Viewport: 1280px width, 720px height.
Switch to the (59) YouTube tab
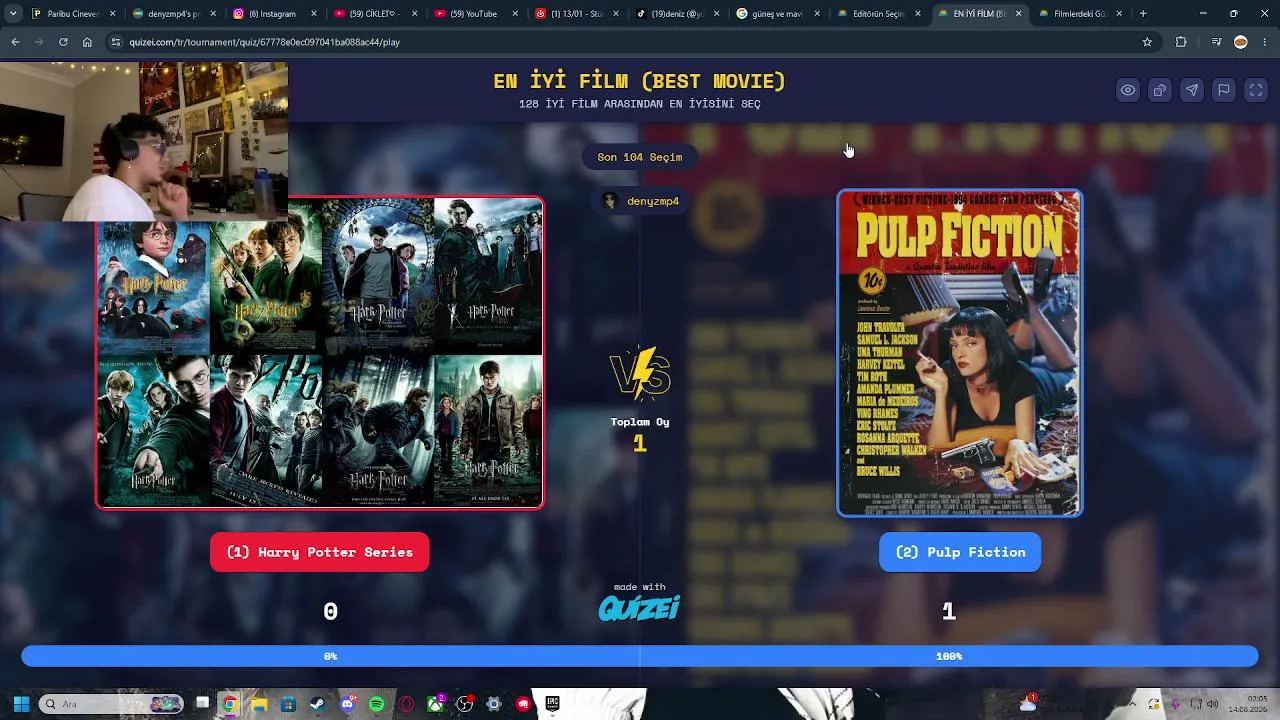tap(473, 14)
